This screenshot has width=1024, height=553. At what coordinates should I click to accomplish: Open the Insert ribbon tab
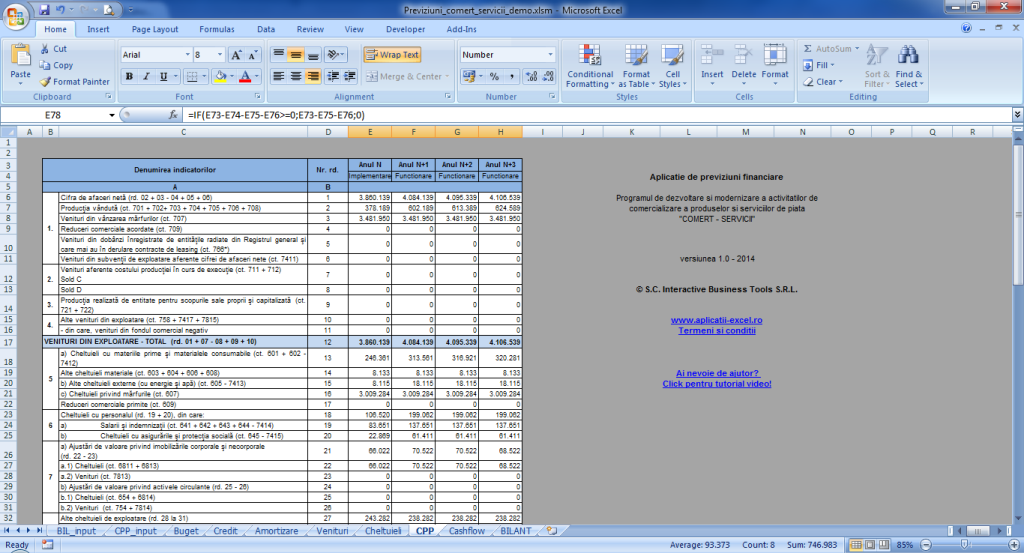(98, 29)
